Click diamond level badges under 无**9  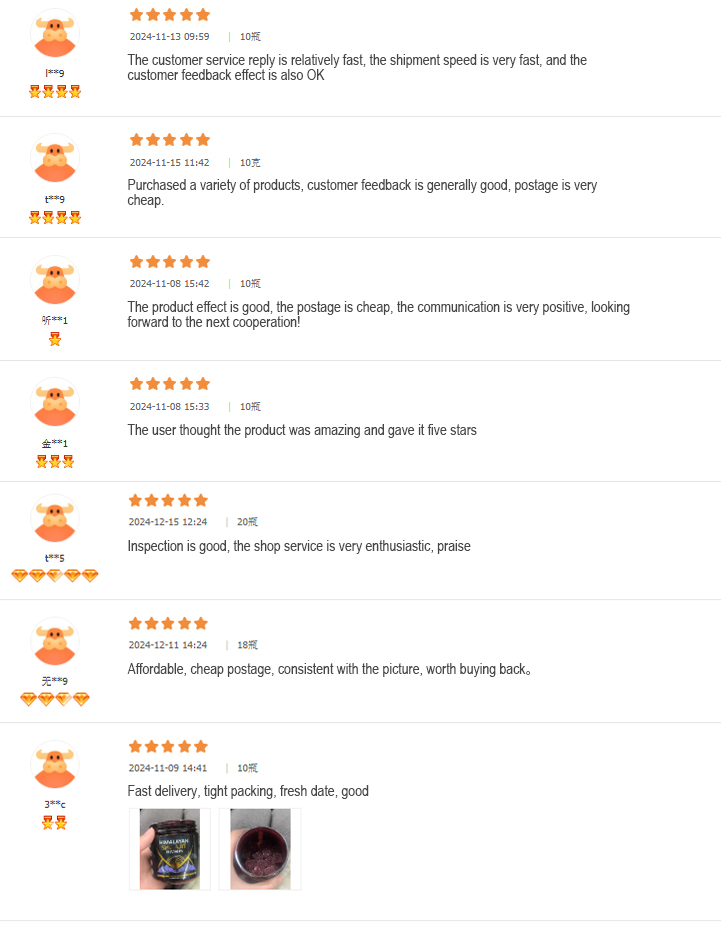55,699
